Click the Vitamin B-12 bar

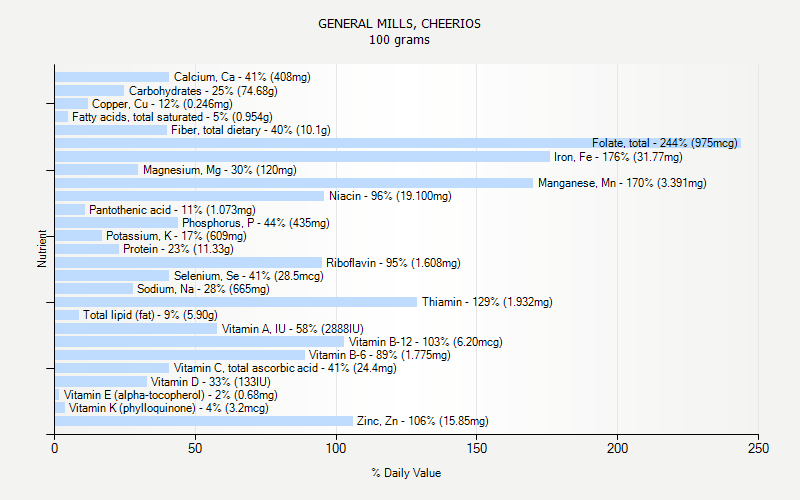click(x=199, y=342)
